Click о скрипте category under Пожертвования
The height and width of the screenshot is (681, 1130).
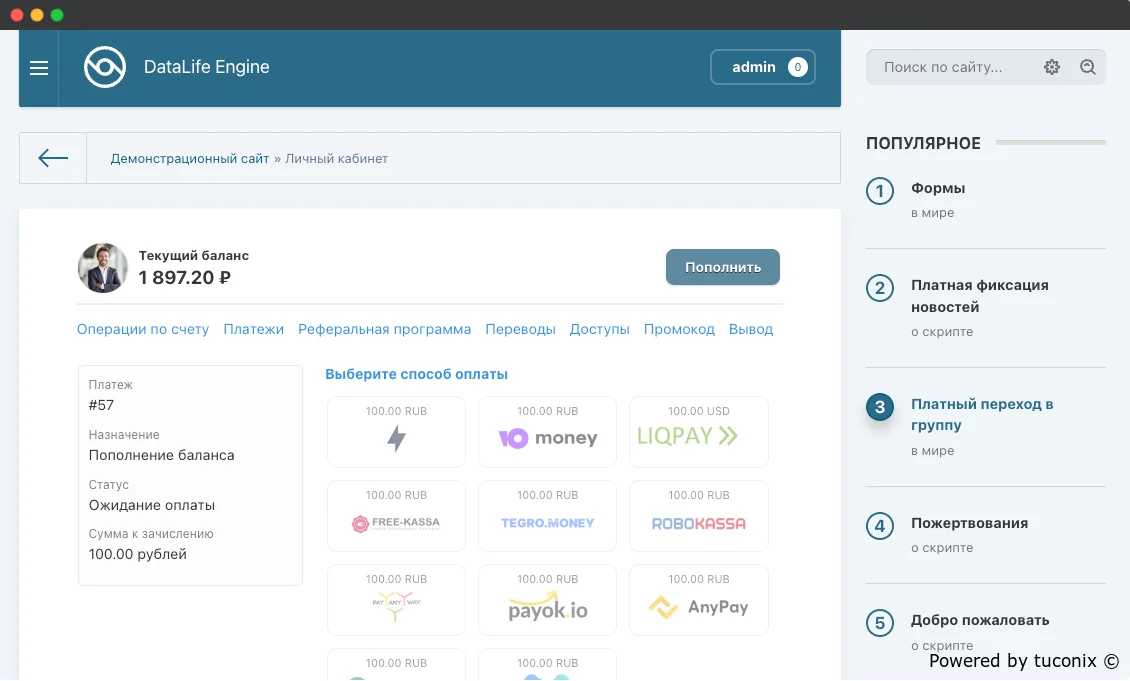point(942,548)
